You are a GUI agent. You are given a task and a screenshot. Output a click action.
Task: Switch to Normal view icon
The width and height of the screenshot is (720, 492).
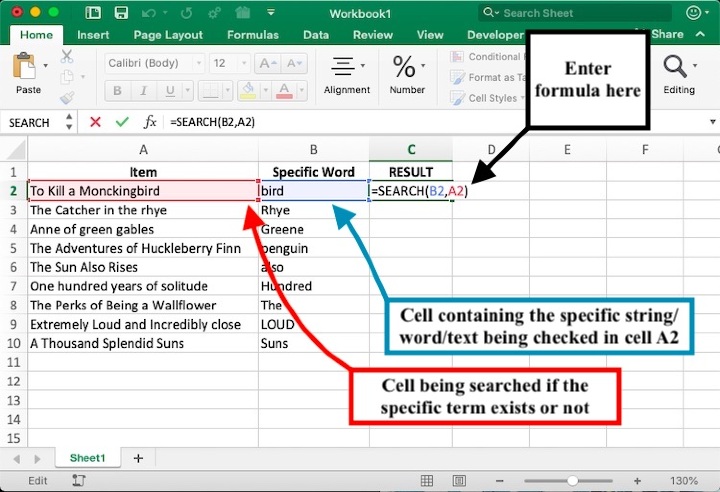click(x=427, y=481)
